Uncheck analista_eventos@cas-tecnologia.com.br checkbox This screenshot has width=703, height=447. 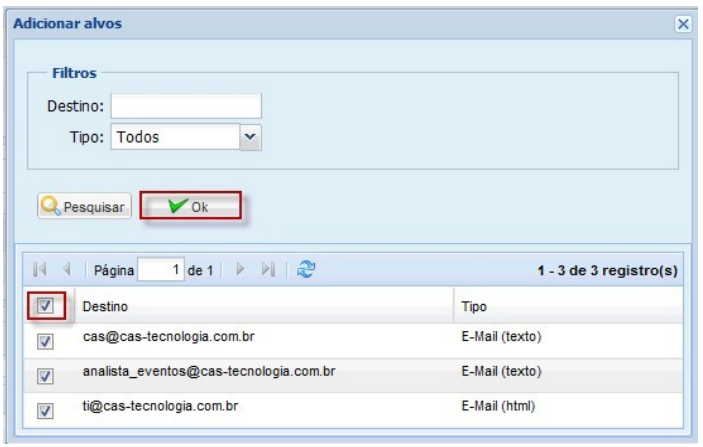click(x=44, y=374)
